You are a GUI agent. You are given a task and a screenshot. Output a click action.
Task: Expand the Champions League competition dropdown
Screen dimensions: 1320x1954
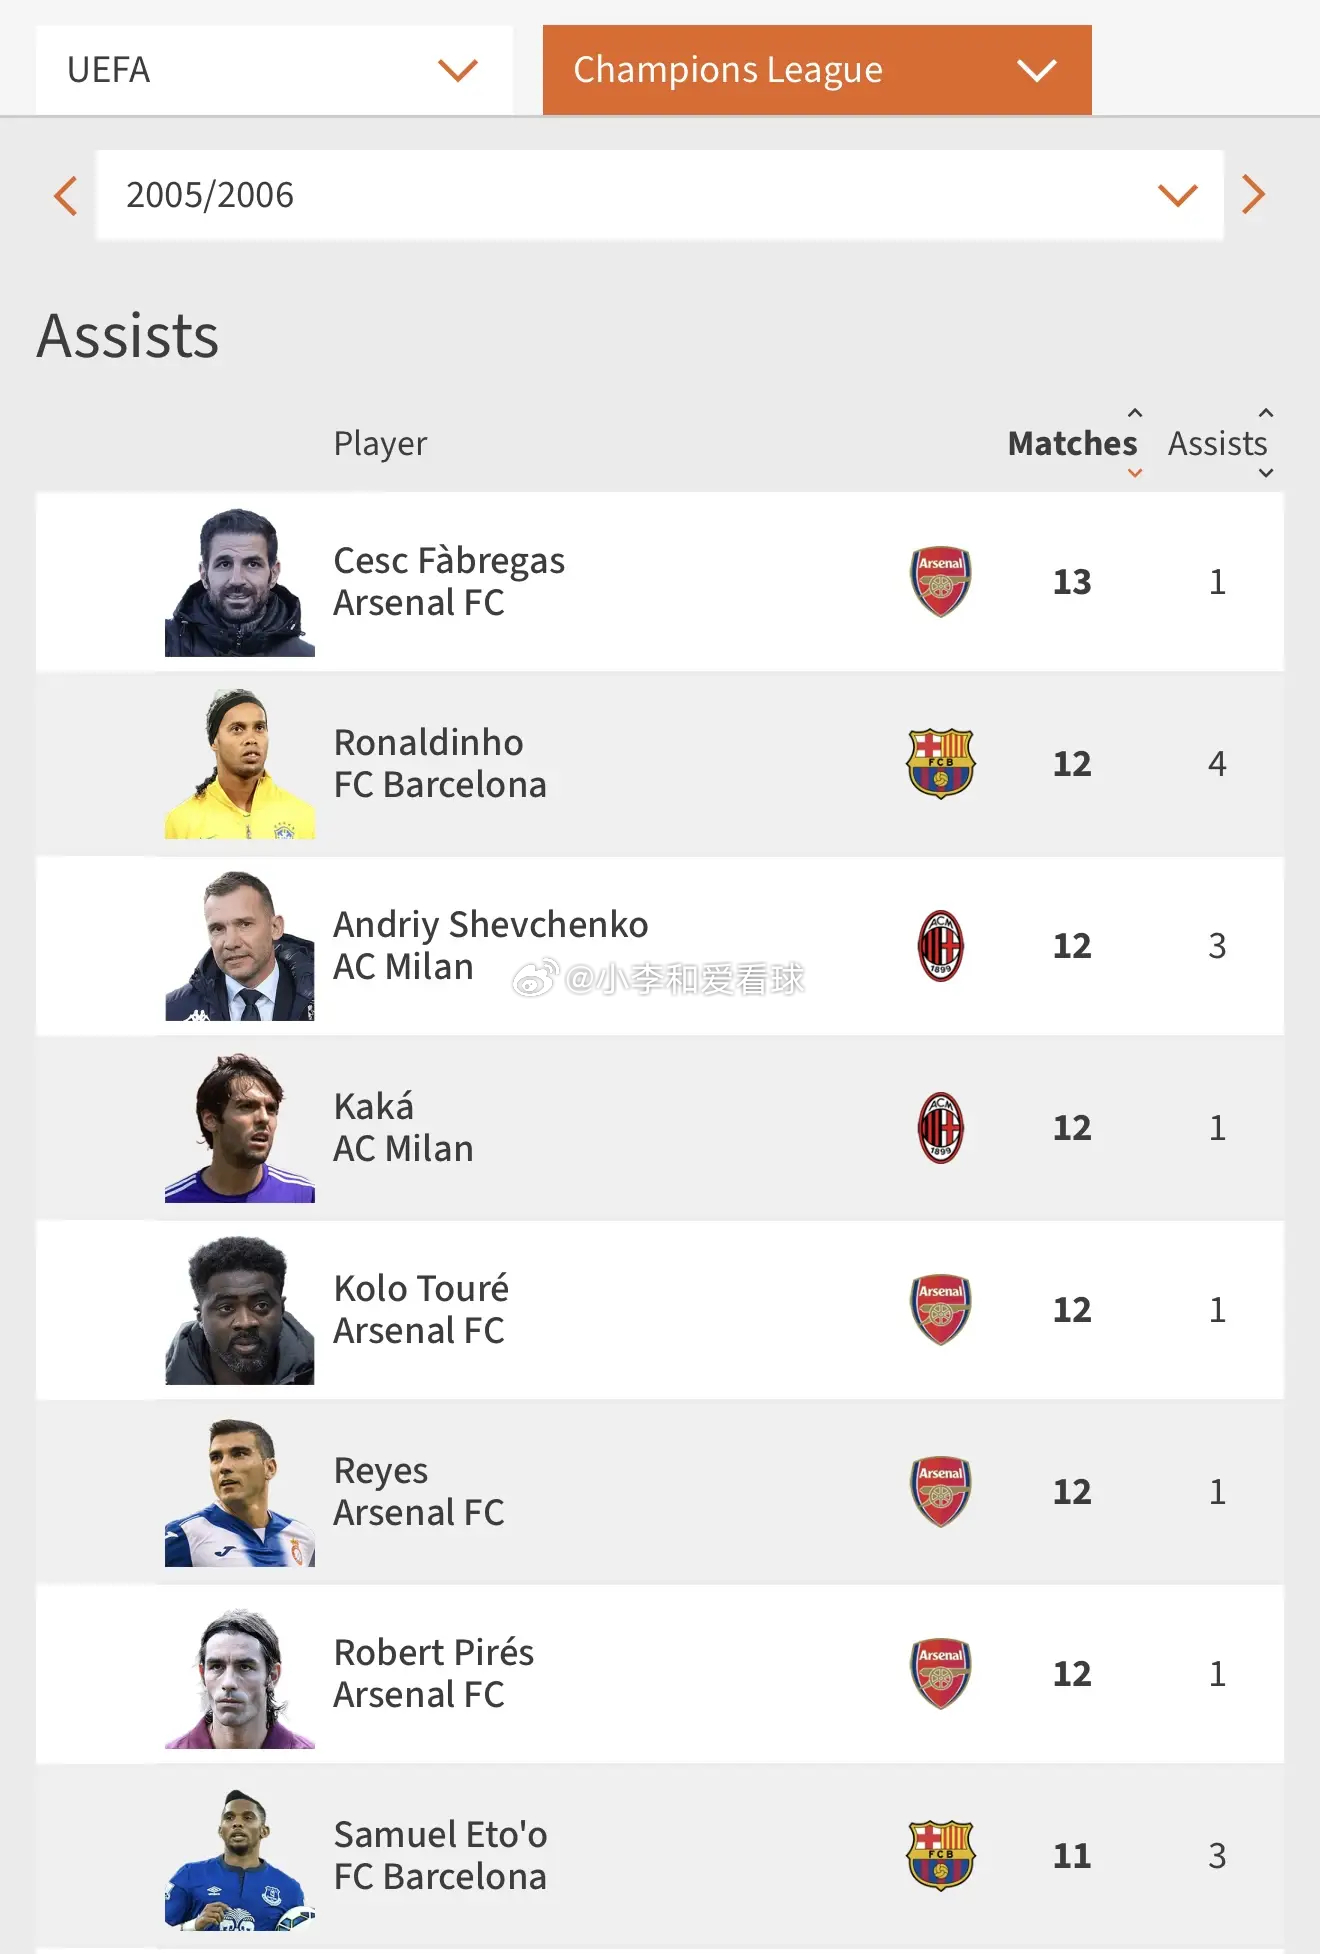pos(817,70)
